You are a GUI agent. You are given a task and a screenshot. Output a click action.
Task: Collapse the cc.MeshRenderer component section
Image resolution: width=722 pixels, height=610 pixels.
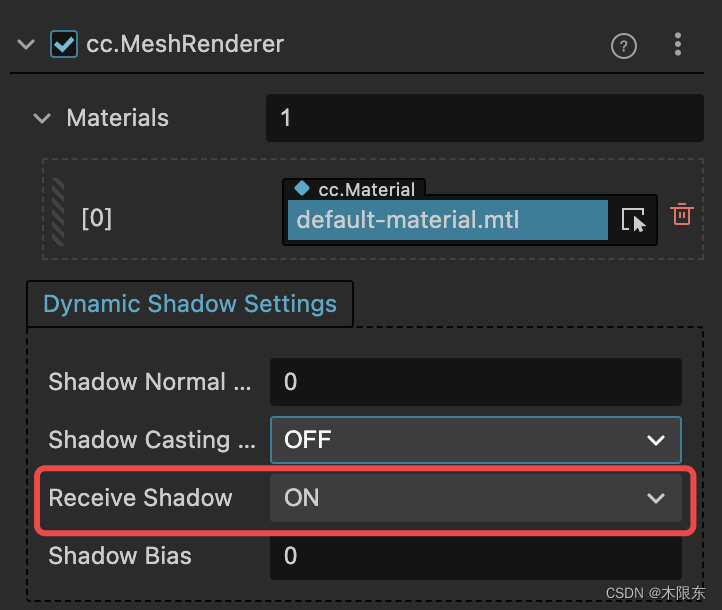click(26, 45)
